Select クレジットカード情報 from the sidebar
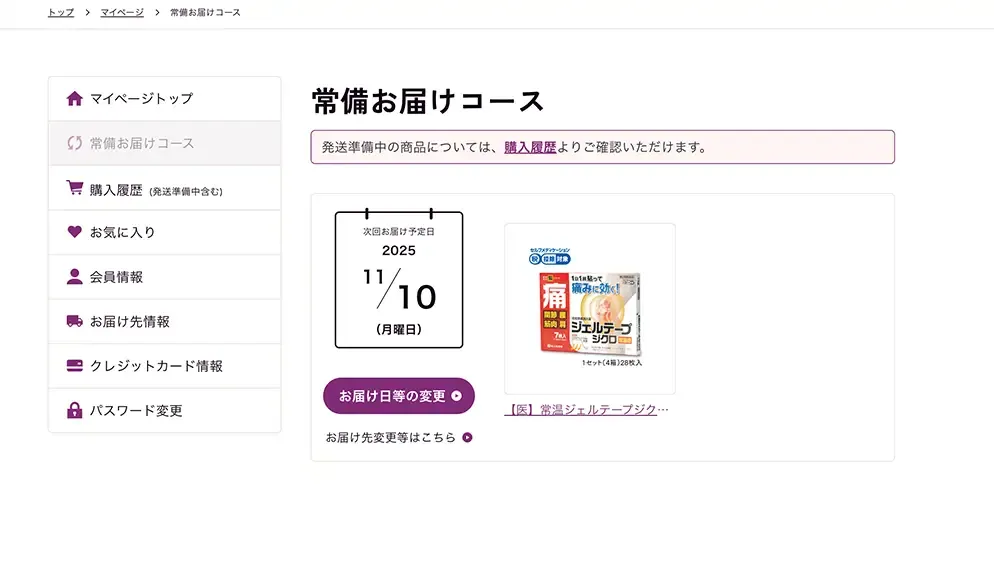The height and width of the screenshot is (566, 994). [164, 366]
